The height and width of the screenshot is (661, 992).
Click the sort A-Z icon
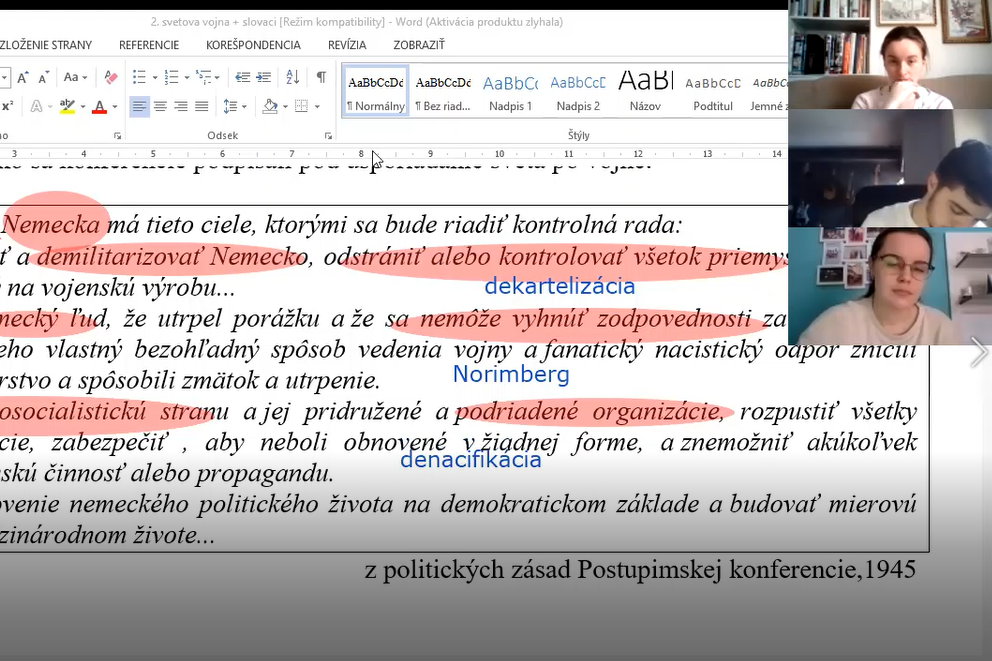[293, 77]
